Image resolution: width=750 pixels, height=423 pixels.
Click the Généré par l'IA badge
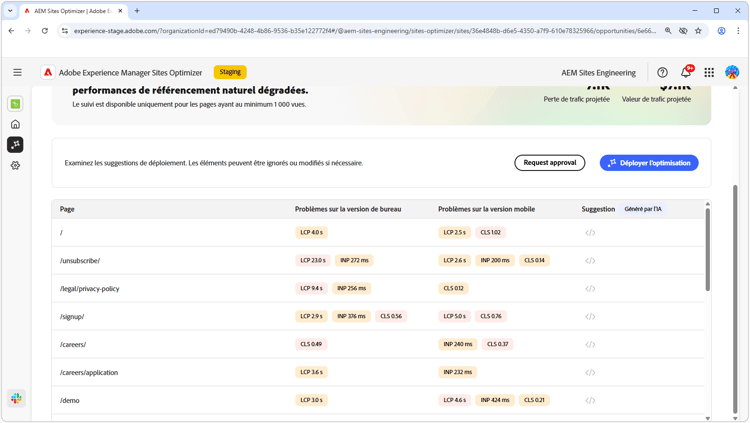(643, 209)
